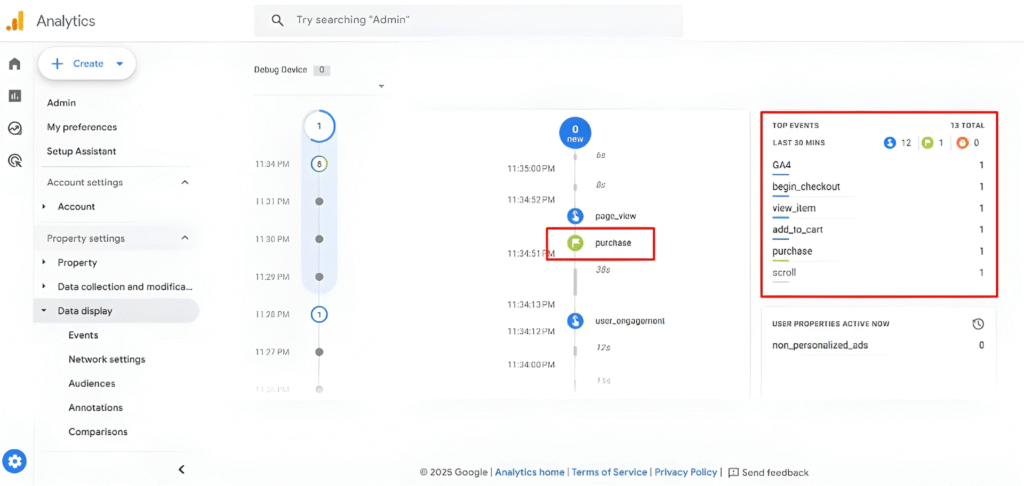Open the Terms of Service link
The width and height of the screenshot is (1024, 486).
[x=609, y=472]
